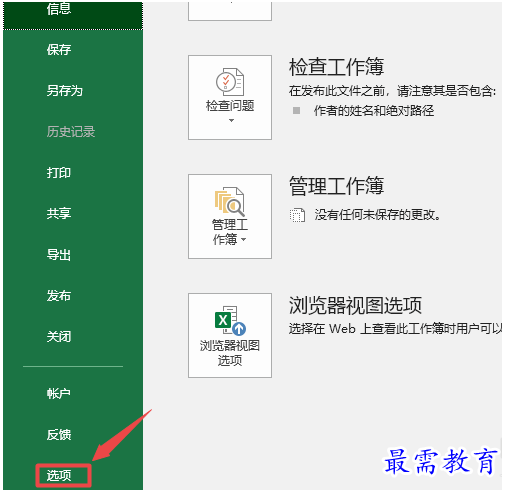The image size is (506, 493).
Task: Select 导出 in the green sidebar
Action: coord(59,255)
